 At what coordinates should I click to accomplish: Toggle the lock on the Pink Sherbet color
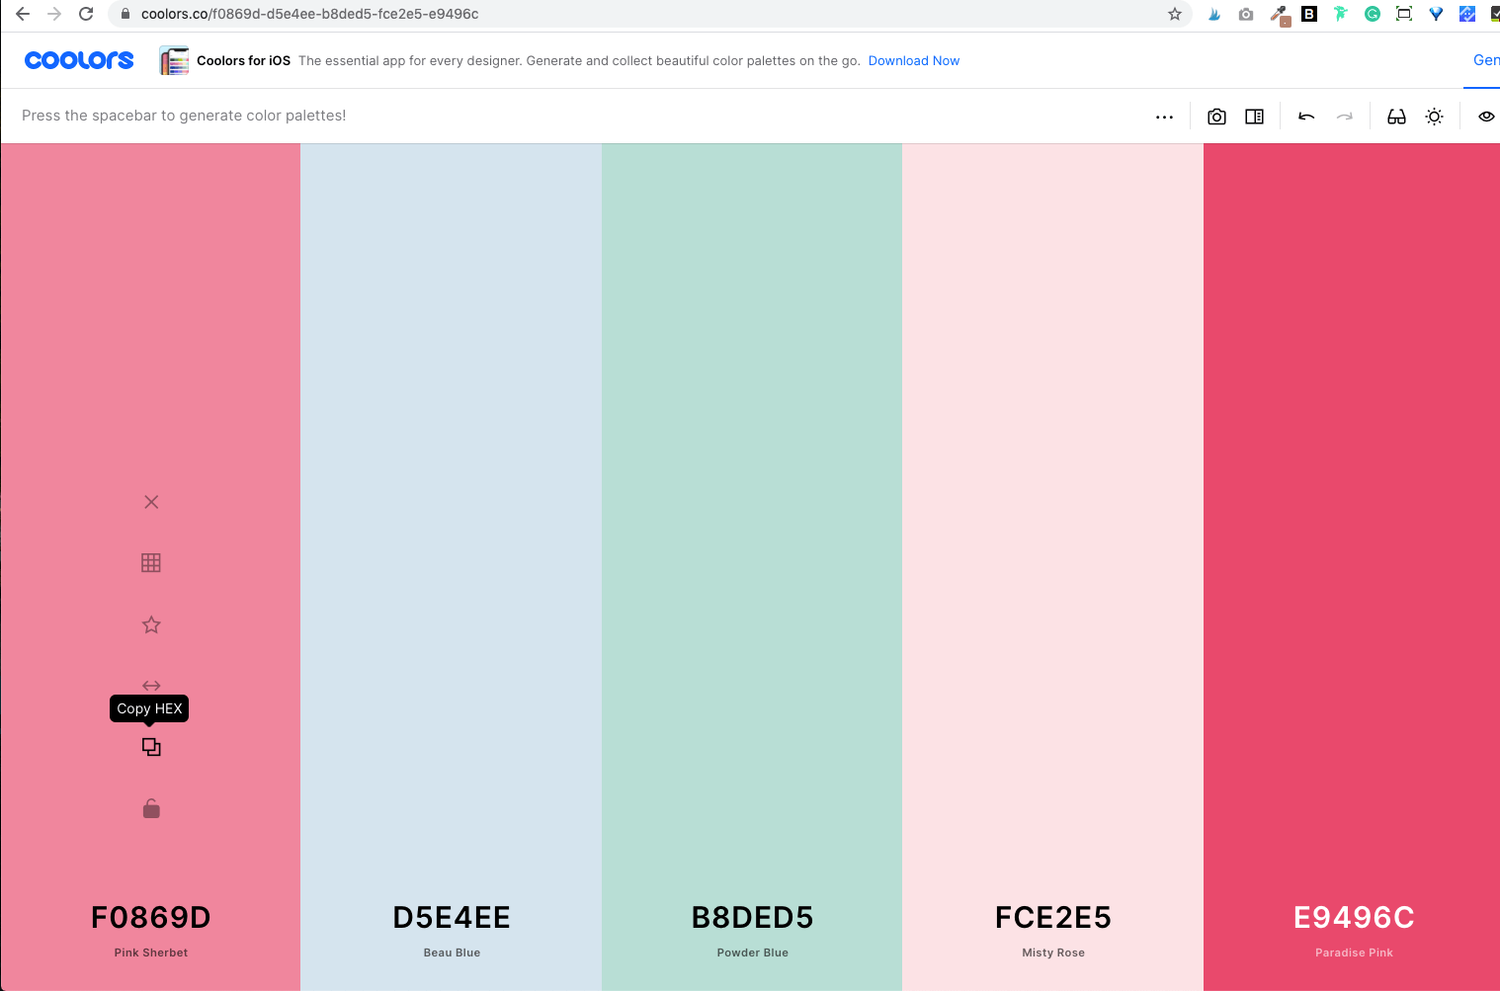150,808
